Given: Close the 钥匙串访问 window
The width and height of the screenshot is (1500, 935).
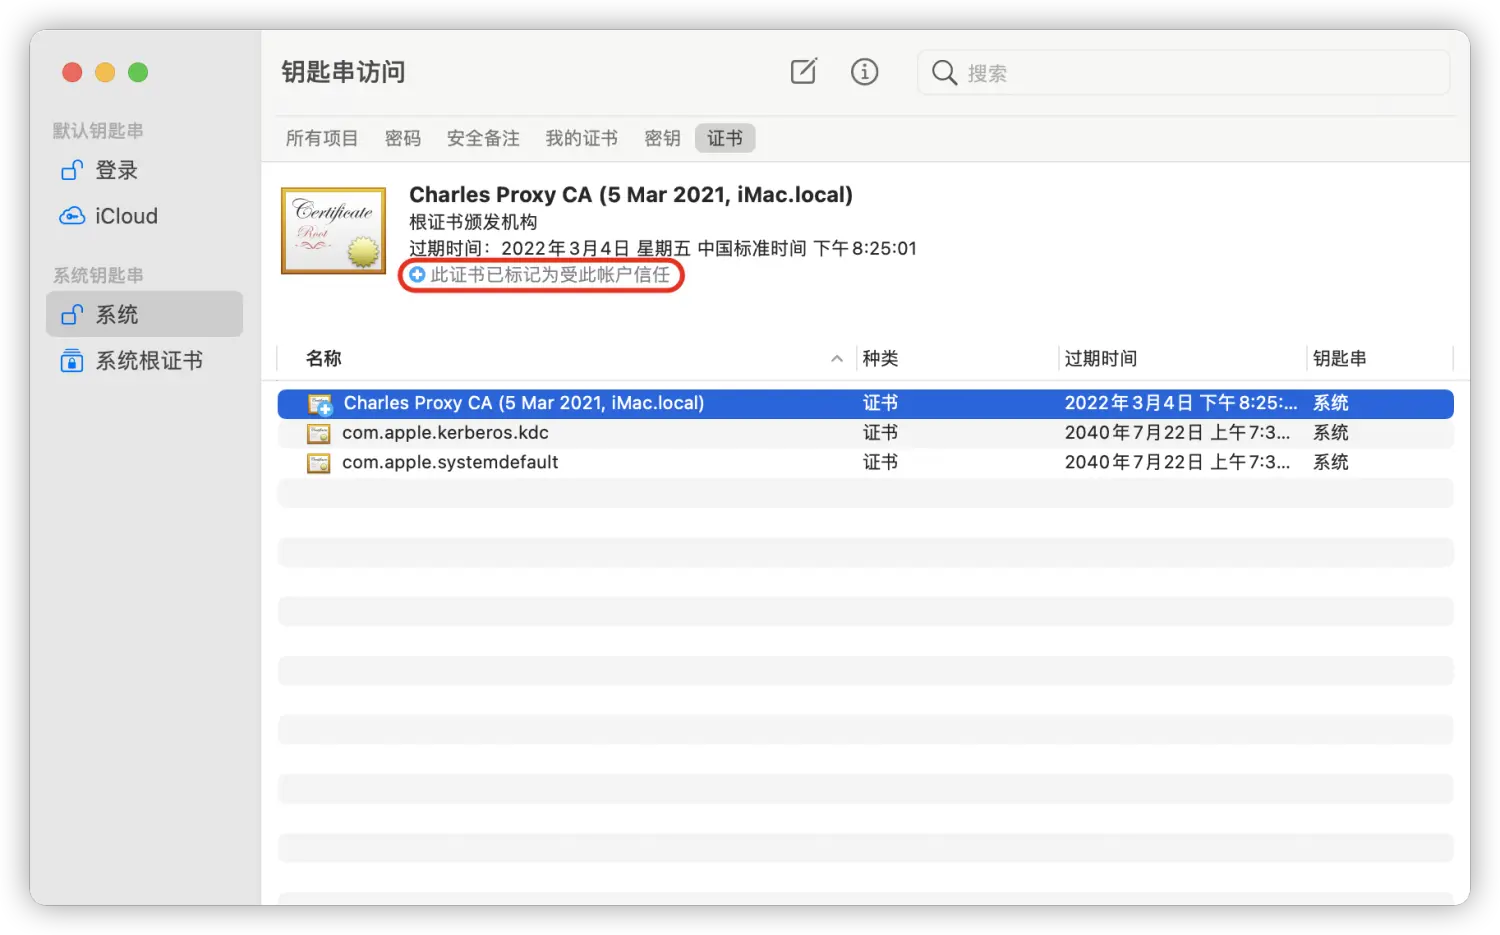Looking at the screenshot, I should click(72, 72).
